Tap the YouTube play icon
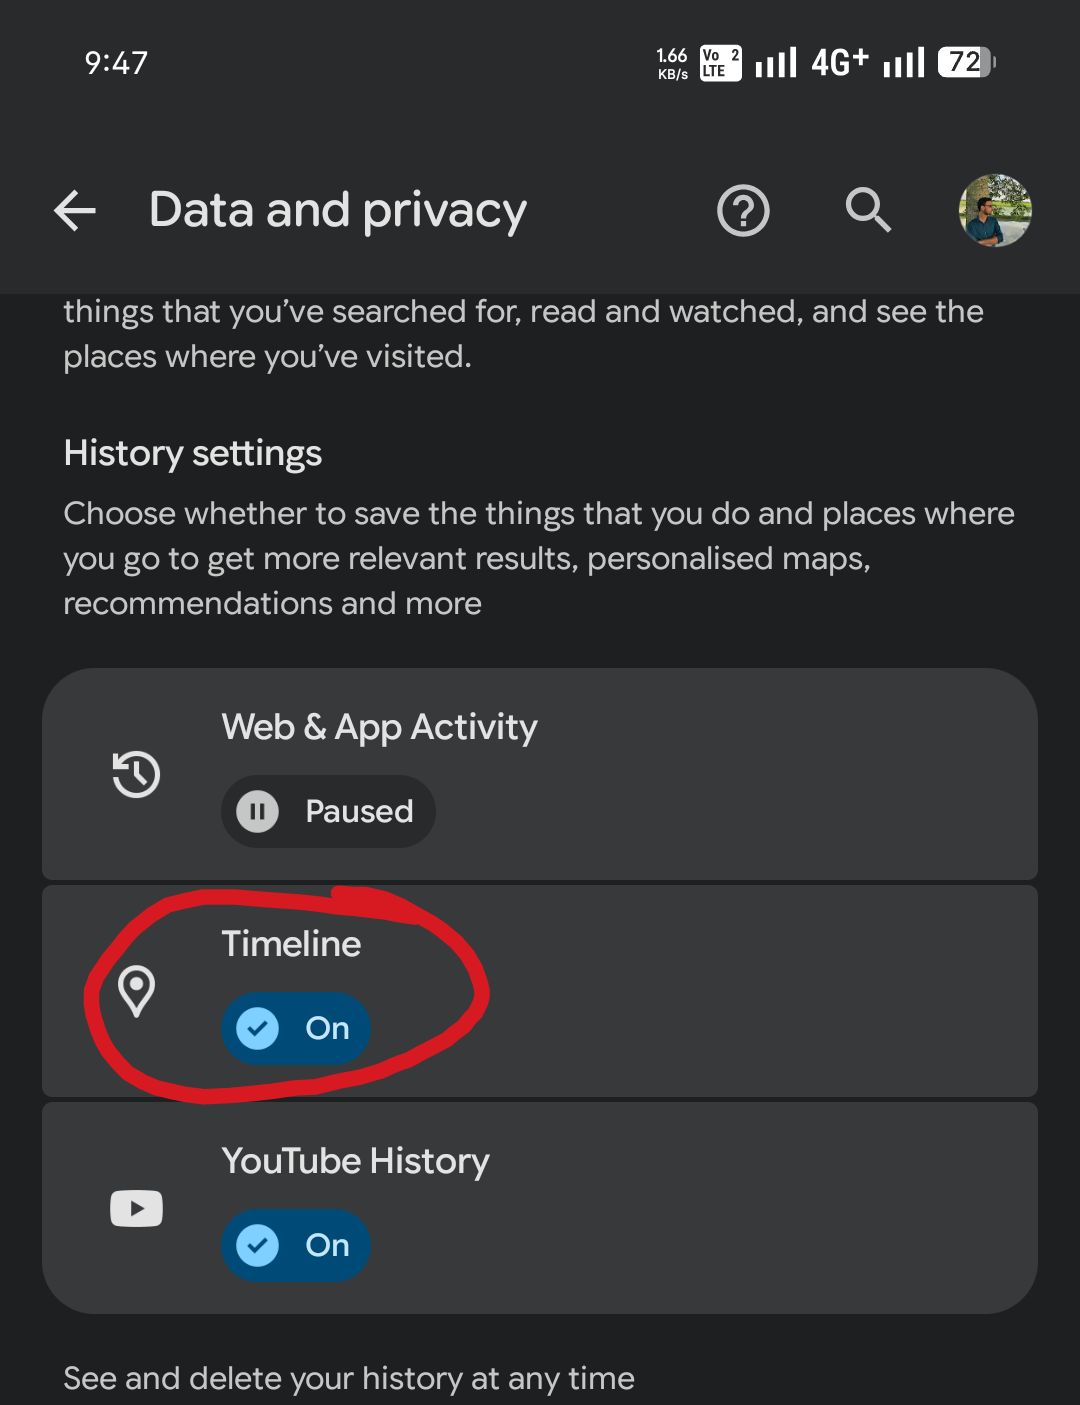The image size is (1080, 1405). pos(137,1208)
